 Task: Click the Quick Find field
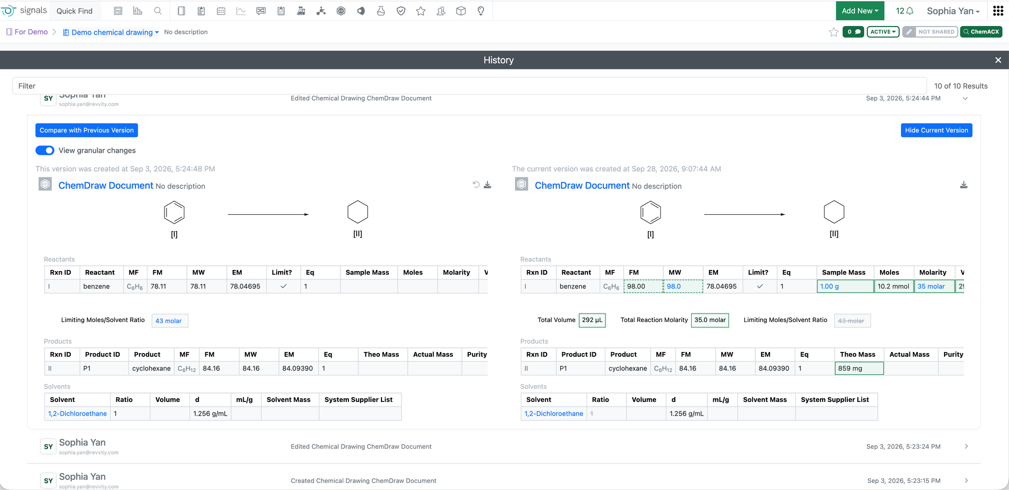coord(75,11)
